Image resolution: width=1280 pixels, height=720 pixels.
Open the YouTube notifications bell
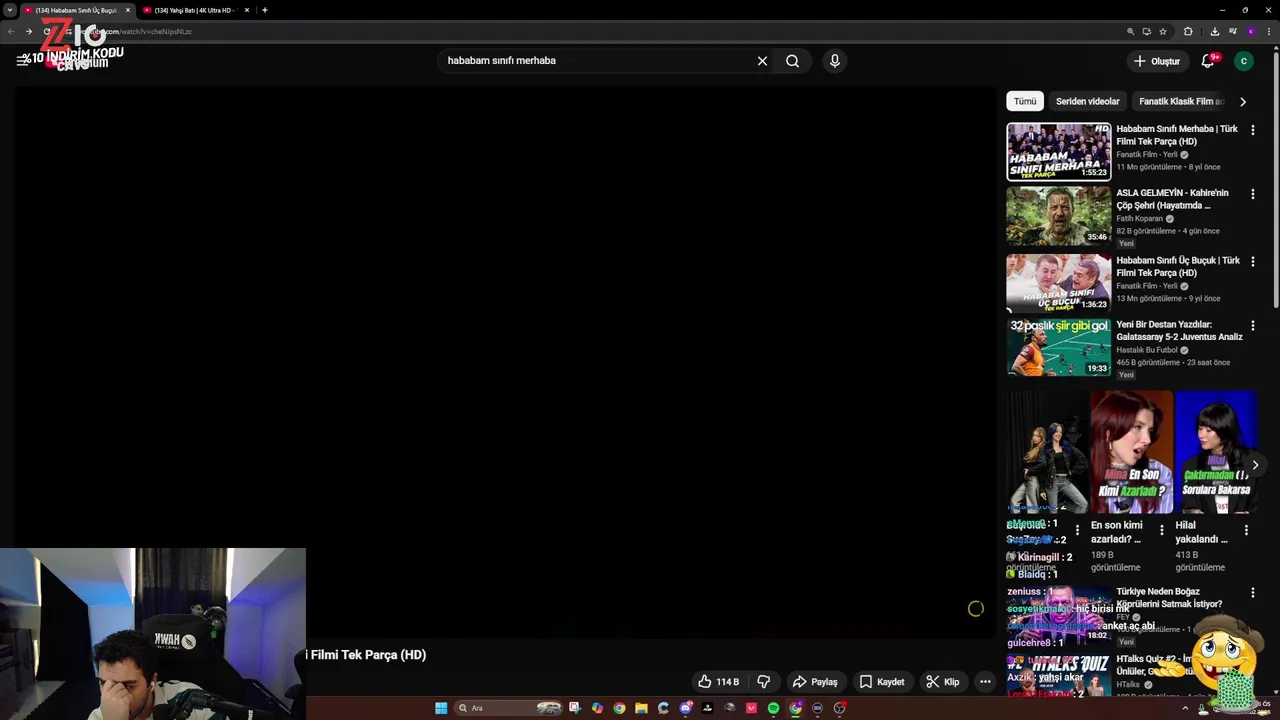[1208, 61]
